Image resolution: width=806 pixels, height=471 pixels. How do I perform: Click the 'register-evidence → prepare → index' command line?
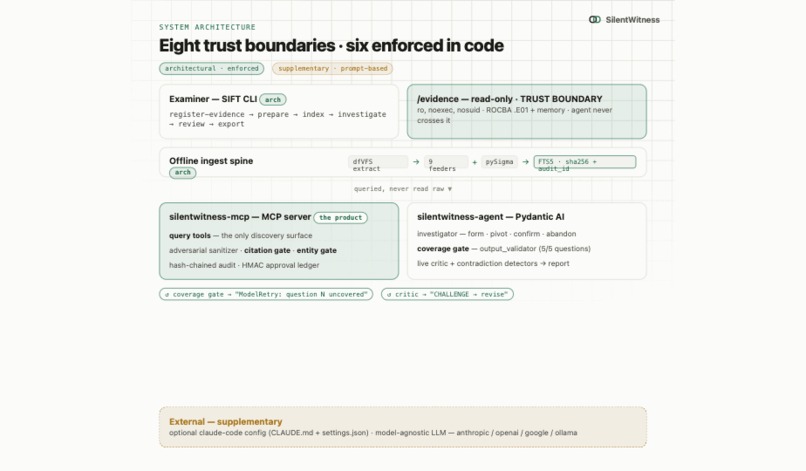point(278,119)
